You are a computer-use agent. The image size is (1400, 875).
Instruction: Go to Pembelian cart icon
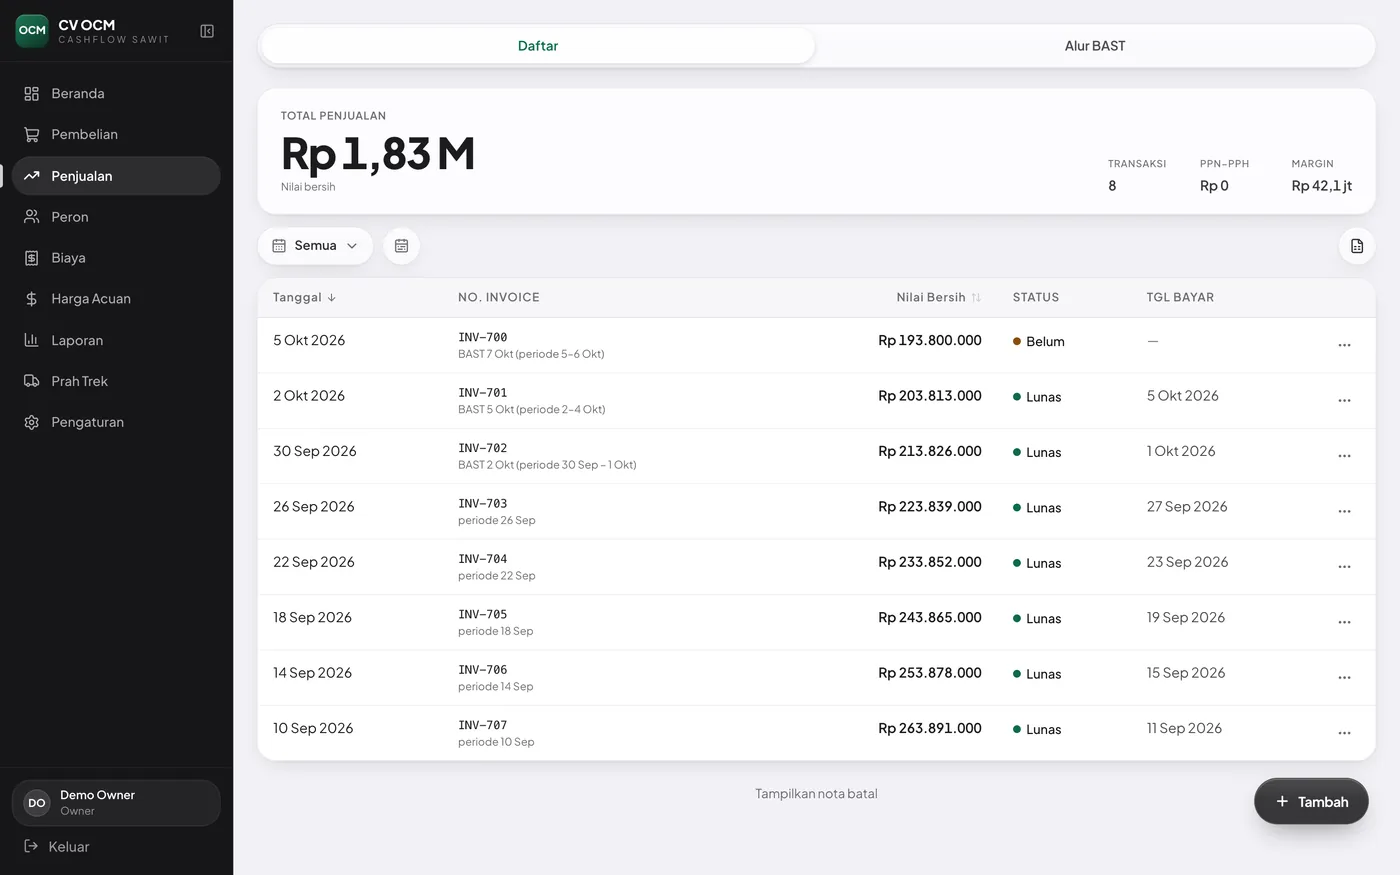31,134
